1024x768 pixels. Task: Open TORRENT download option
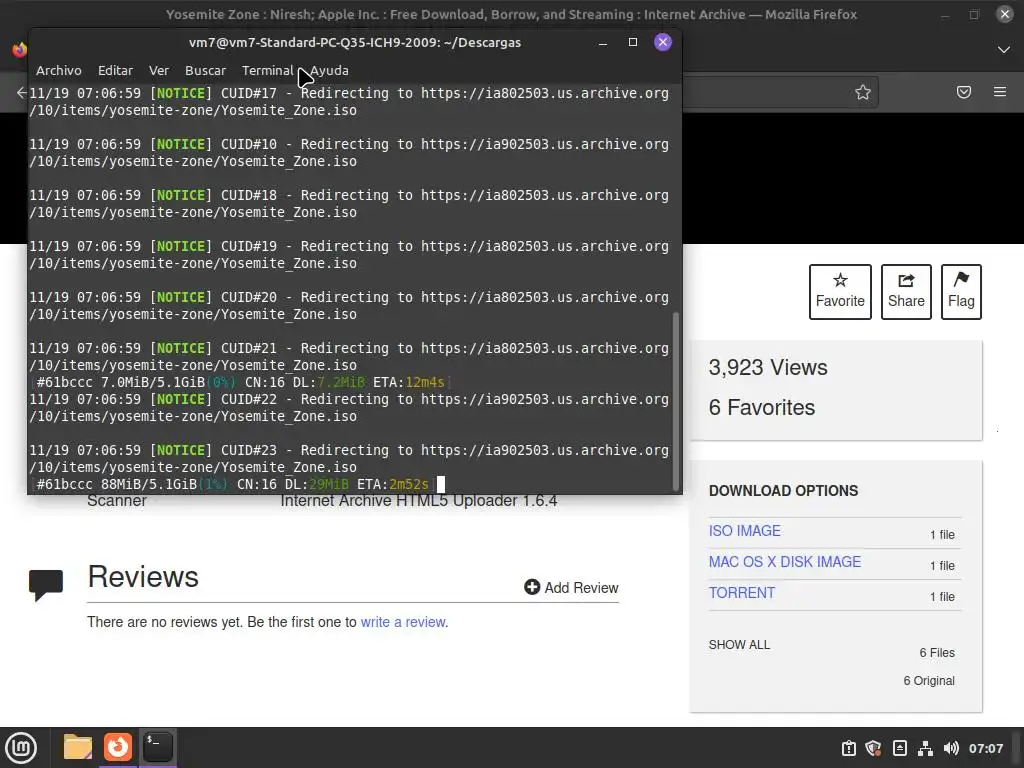click(742, 593)
